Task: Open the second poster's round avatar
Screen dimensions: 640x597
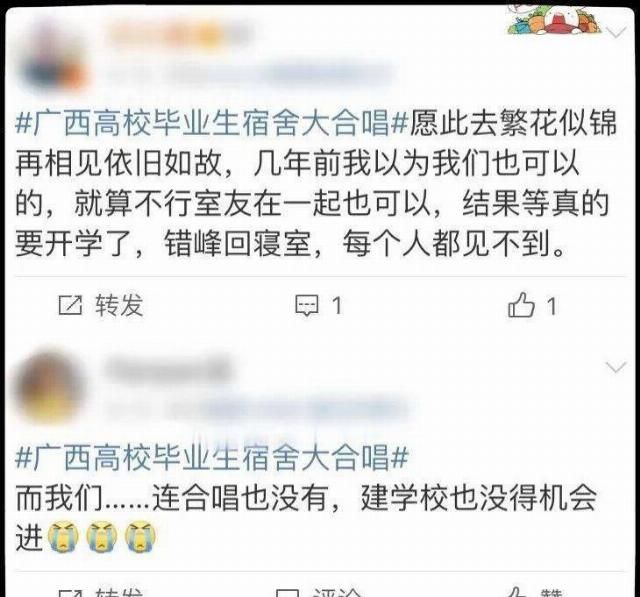Action: 49,388
